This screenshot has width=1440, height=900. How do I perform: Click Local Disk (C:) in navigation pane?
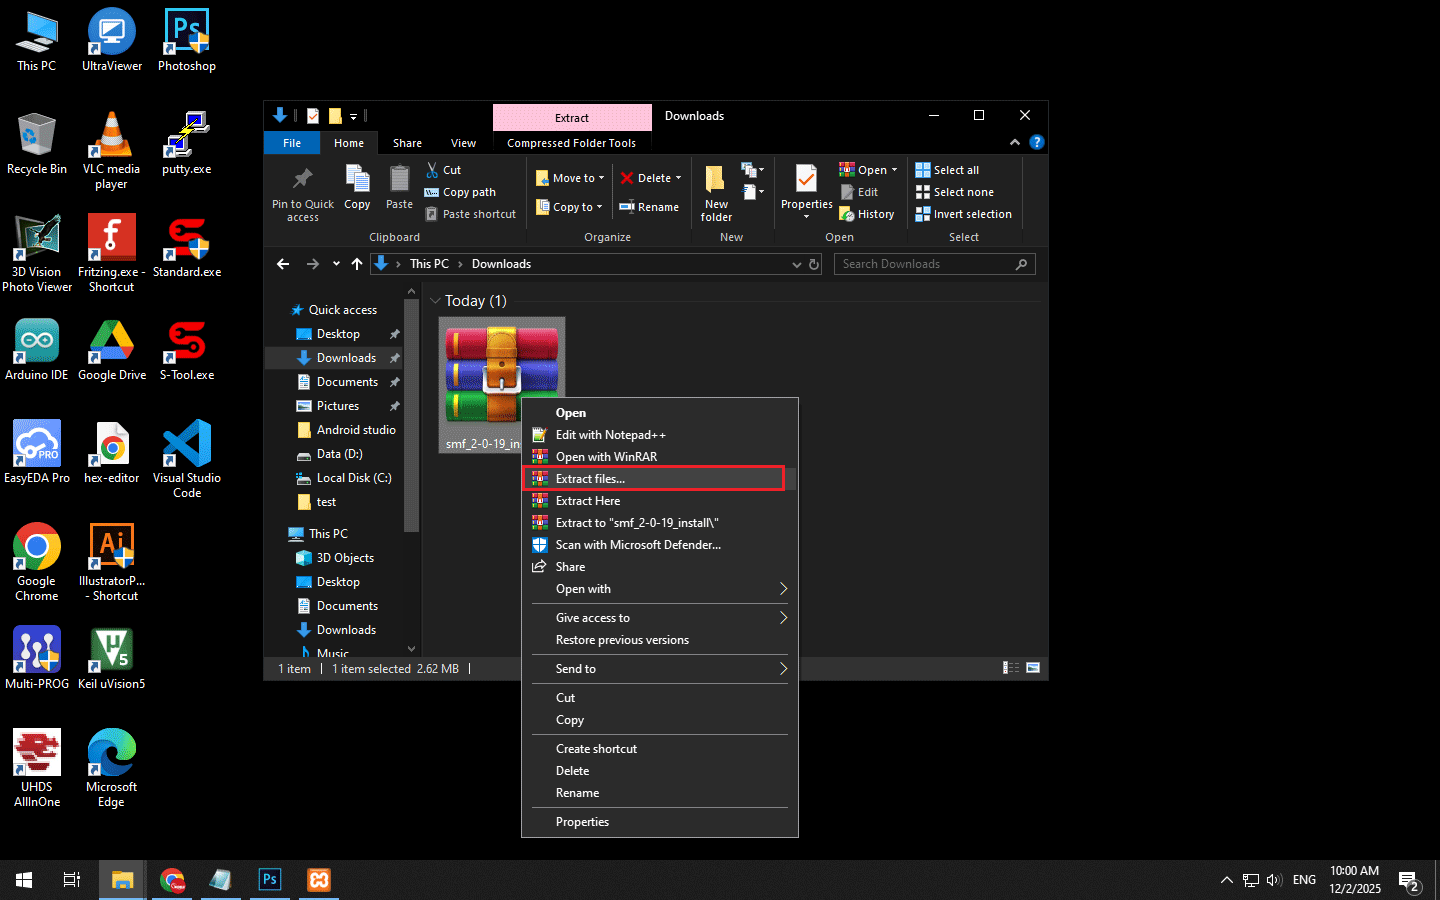pyautogui.click(x=353, y=478)
